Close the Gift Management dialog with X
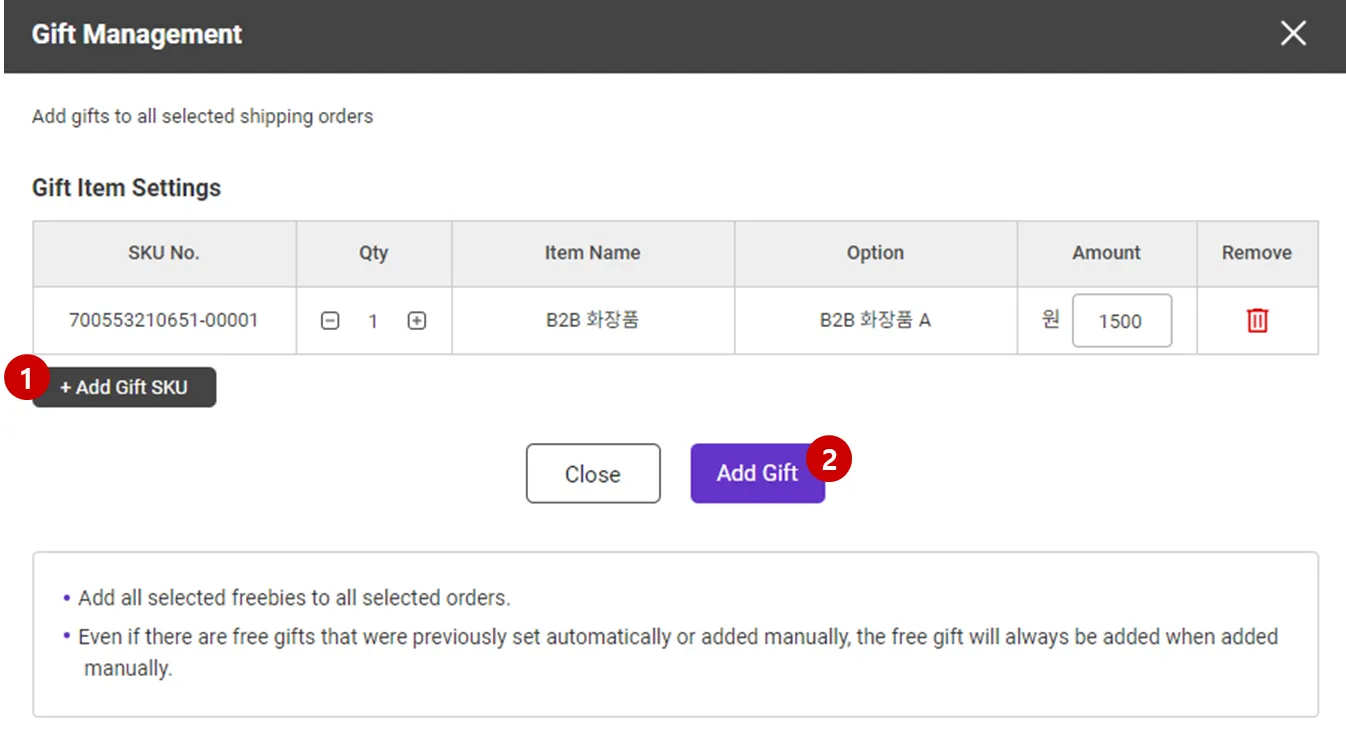1346x749 pixels. [1293, 34]
